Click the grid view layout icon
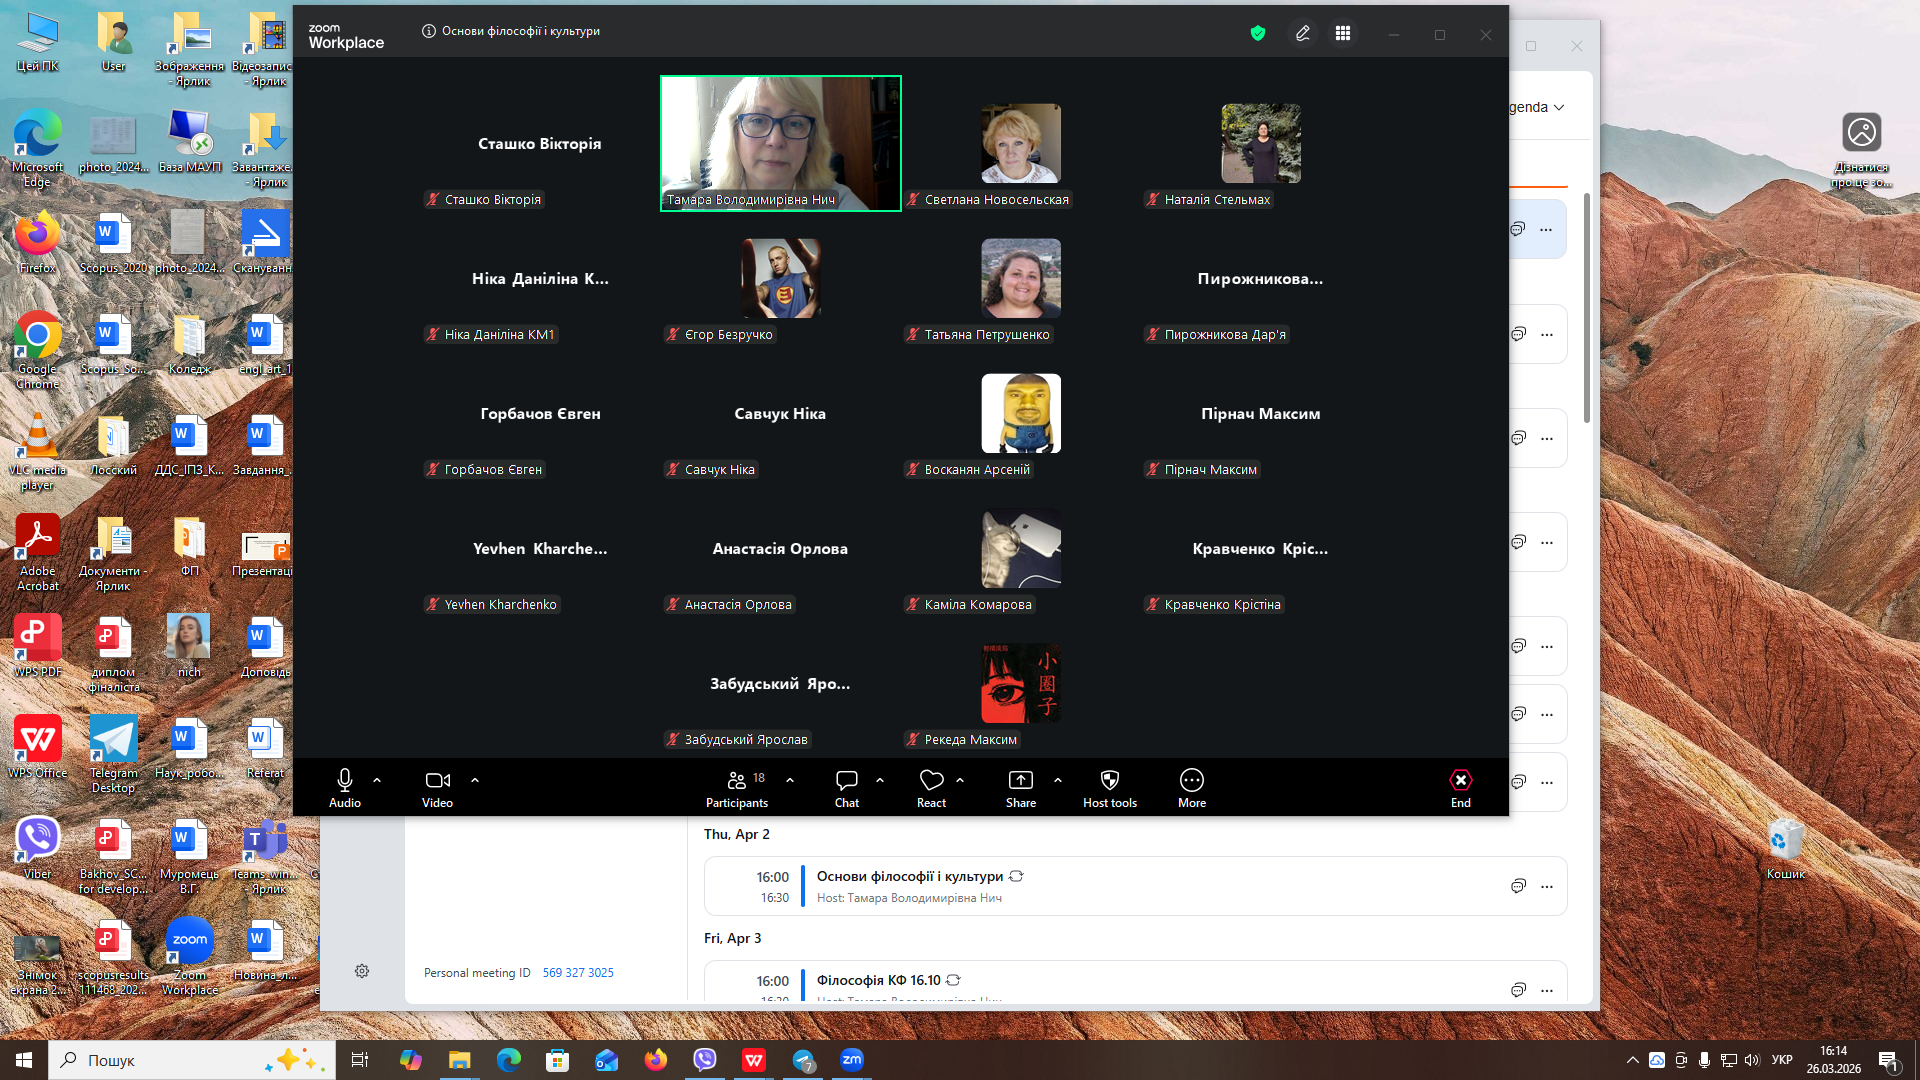 [x=1343, y=33]
